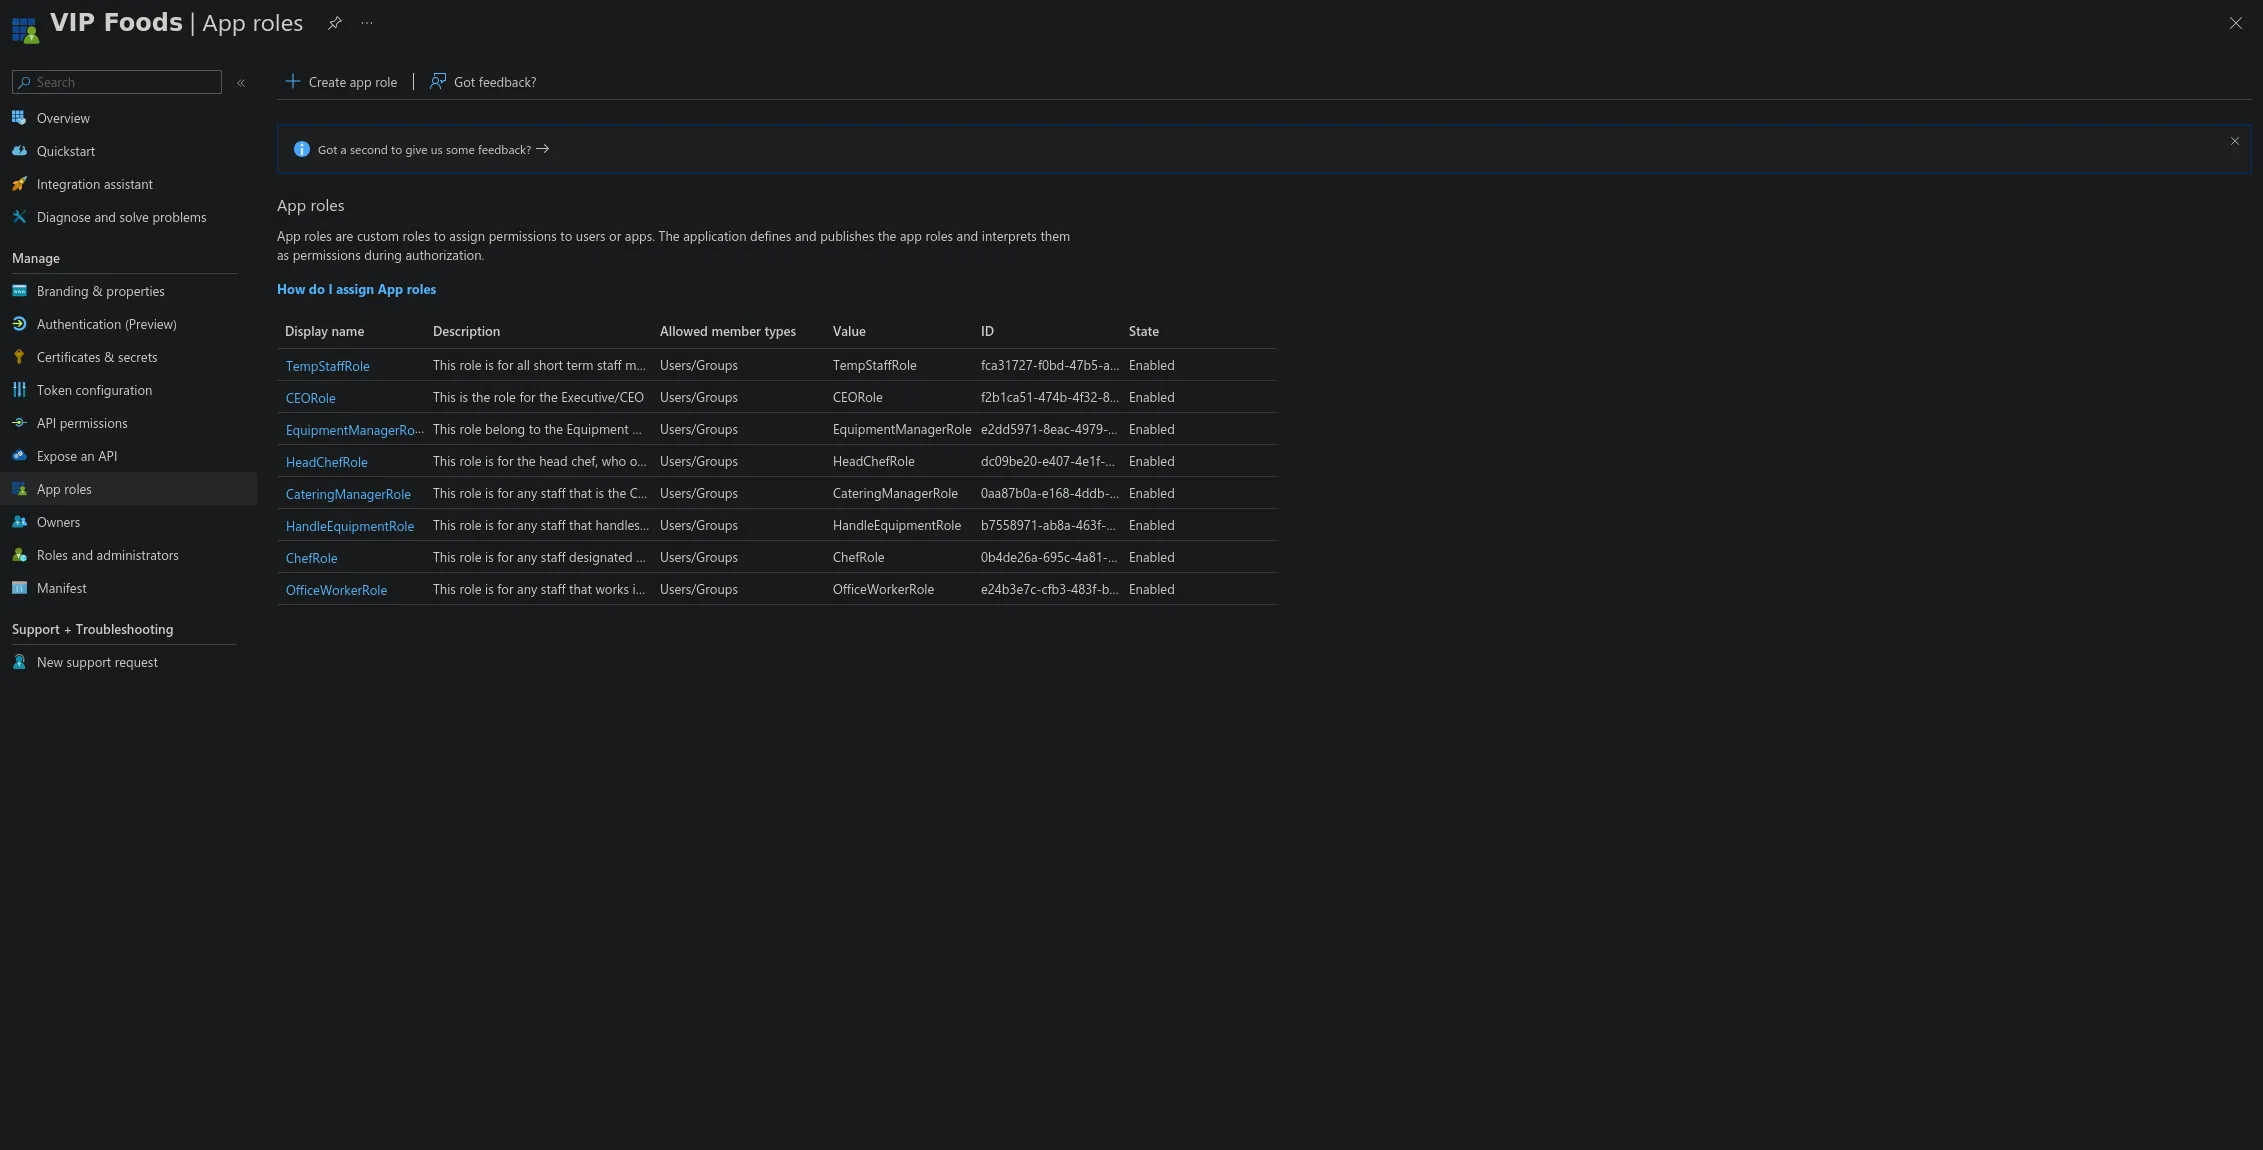This screenshot has width=2263, height=1150.
Task: Pin the VIP Foods App roles page
Action: [x=335, y=23]
